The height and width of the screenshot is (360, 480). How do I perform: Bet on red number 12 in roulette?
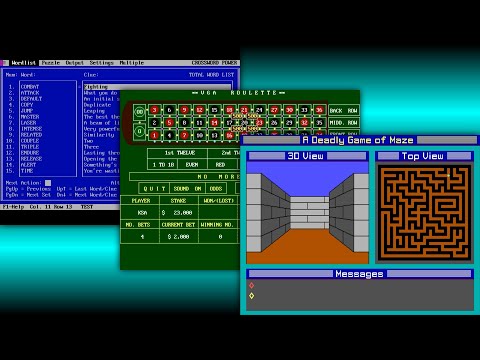(x=199, y=110)
